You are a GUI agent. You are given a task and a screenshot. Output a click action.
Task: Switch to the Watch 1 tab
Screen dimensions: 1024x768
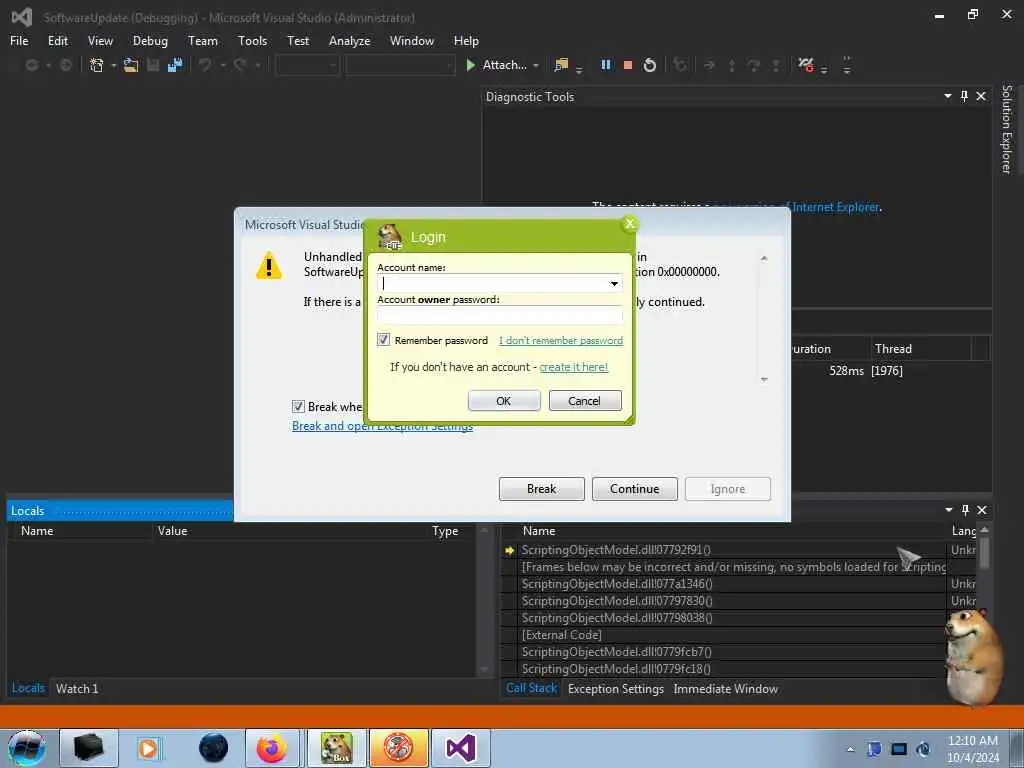coord(77,688)
